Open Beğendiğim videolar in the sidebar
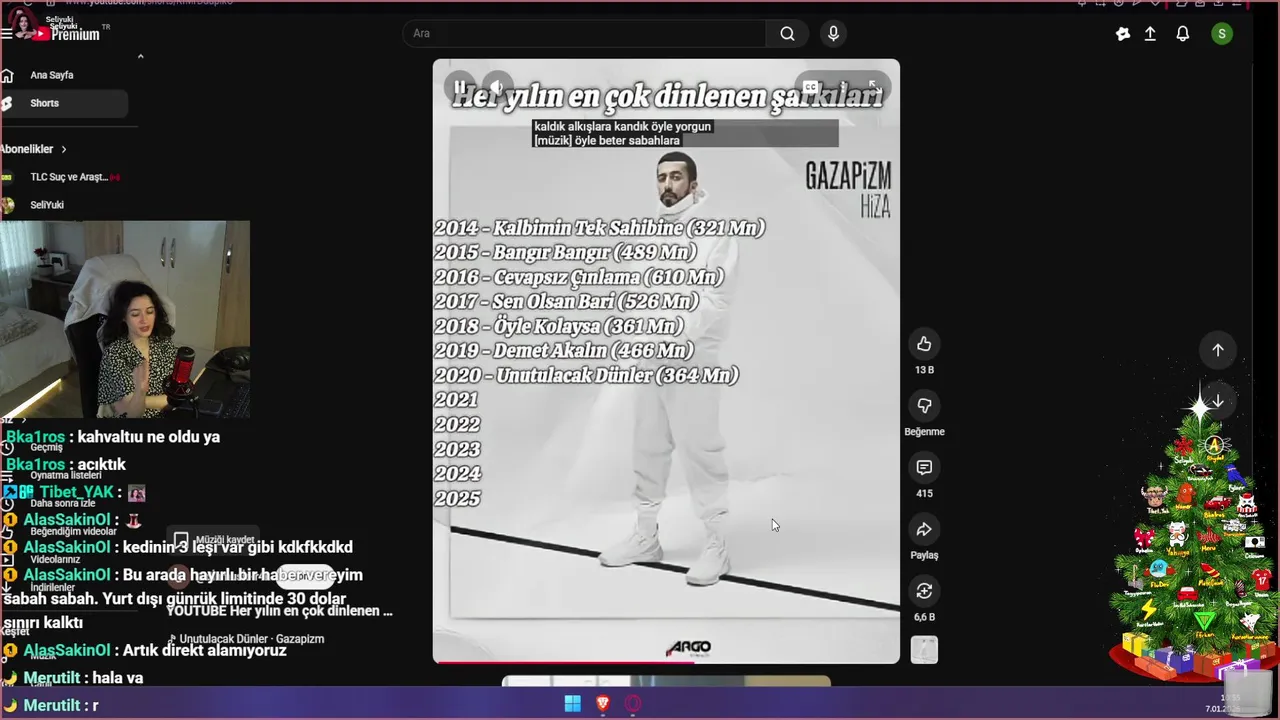 [73, 531]
